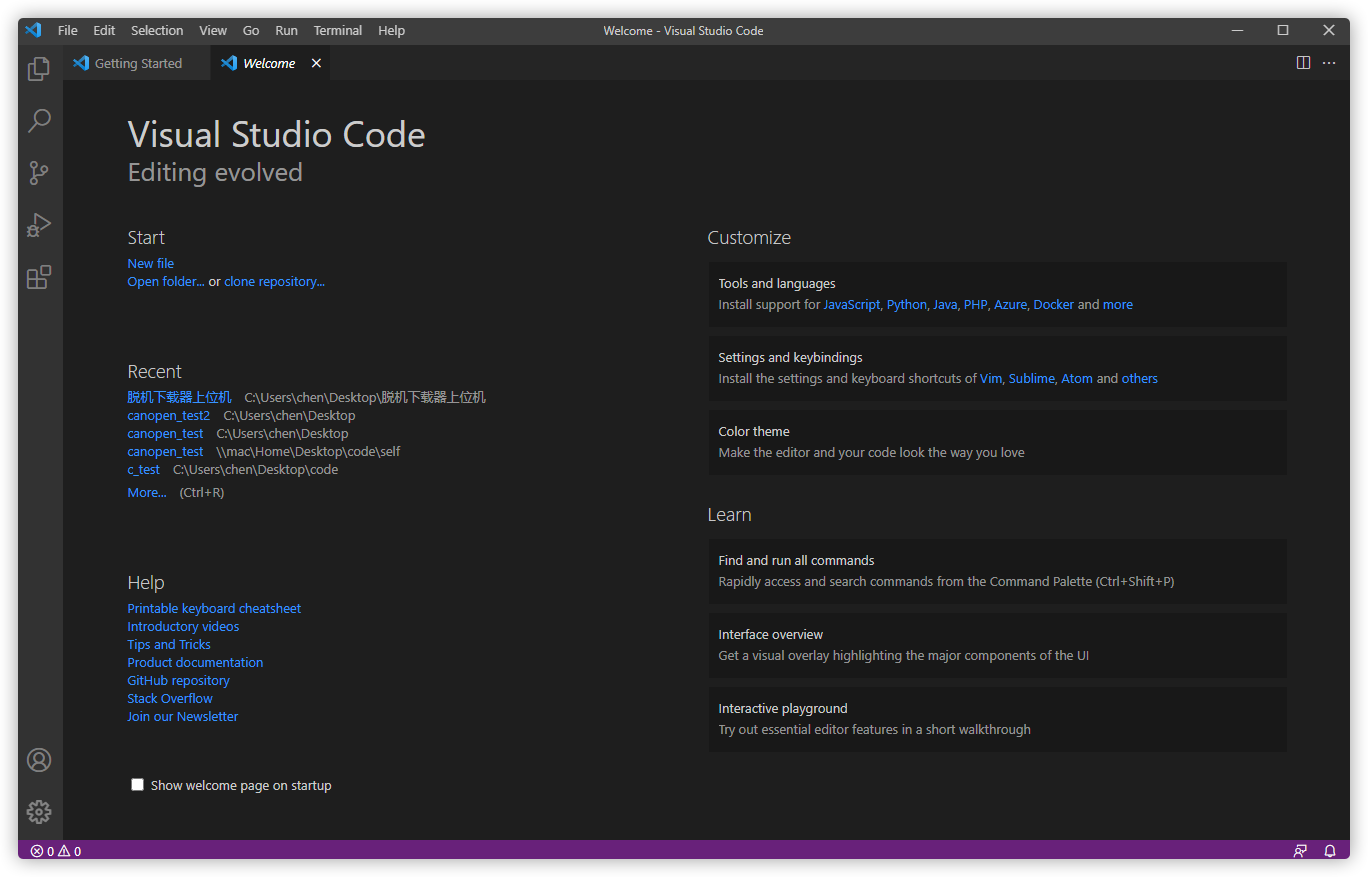Open the Run and Debug view

pos(39,225)
